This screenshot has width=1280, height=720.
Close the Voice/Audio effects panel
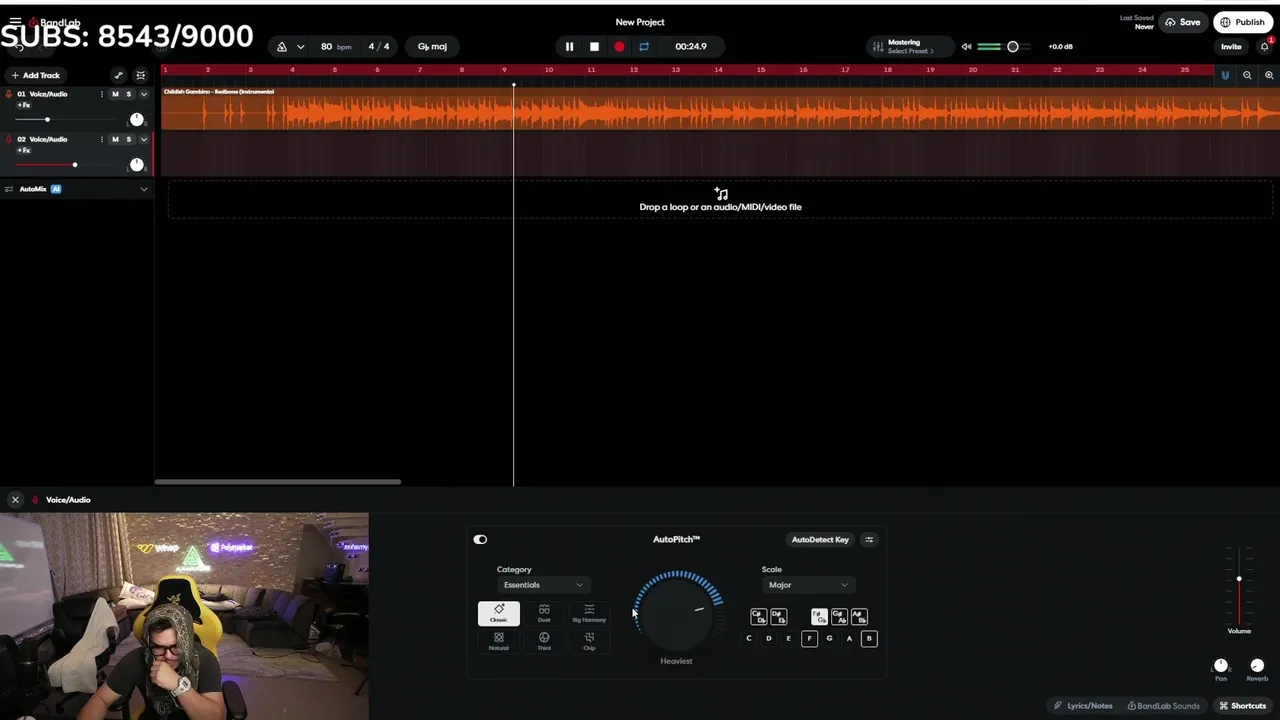point(15,500)
